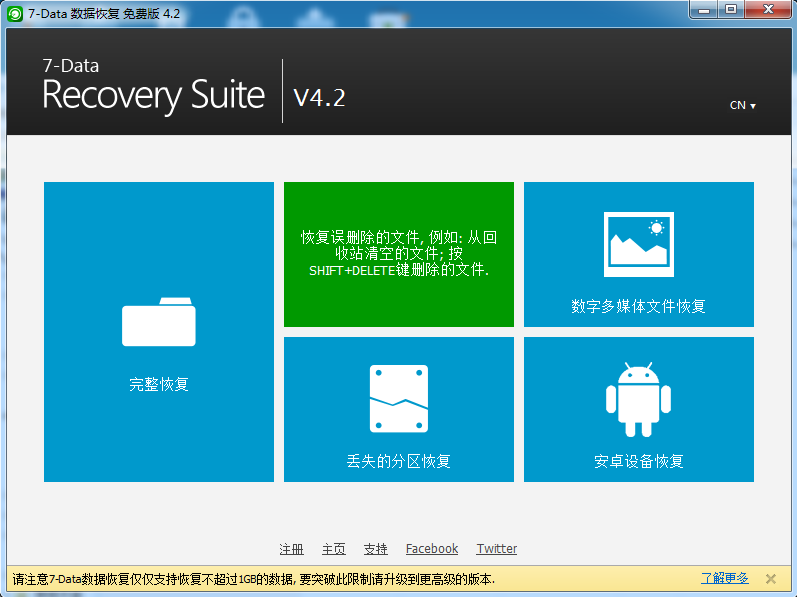Click the white folder icon for 完整恢复
The width and height of the screenshot is (797, 597).
(159, 322)
